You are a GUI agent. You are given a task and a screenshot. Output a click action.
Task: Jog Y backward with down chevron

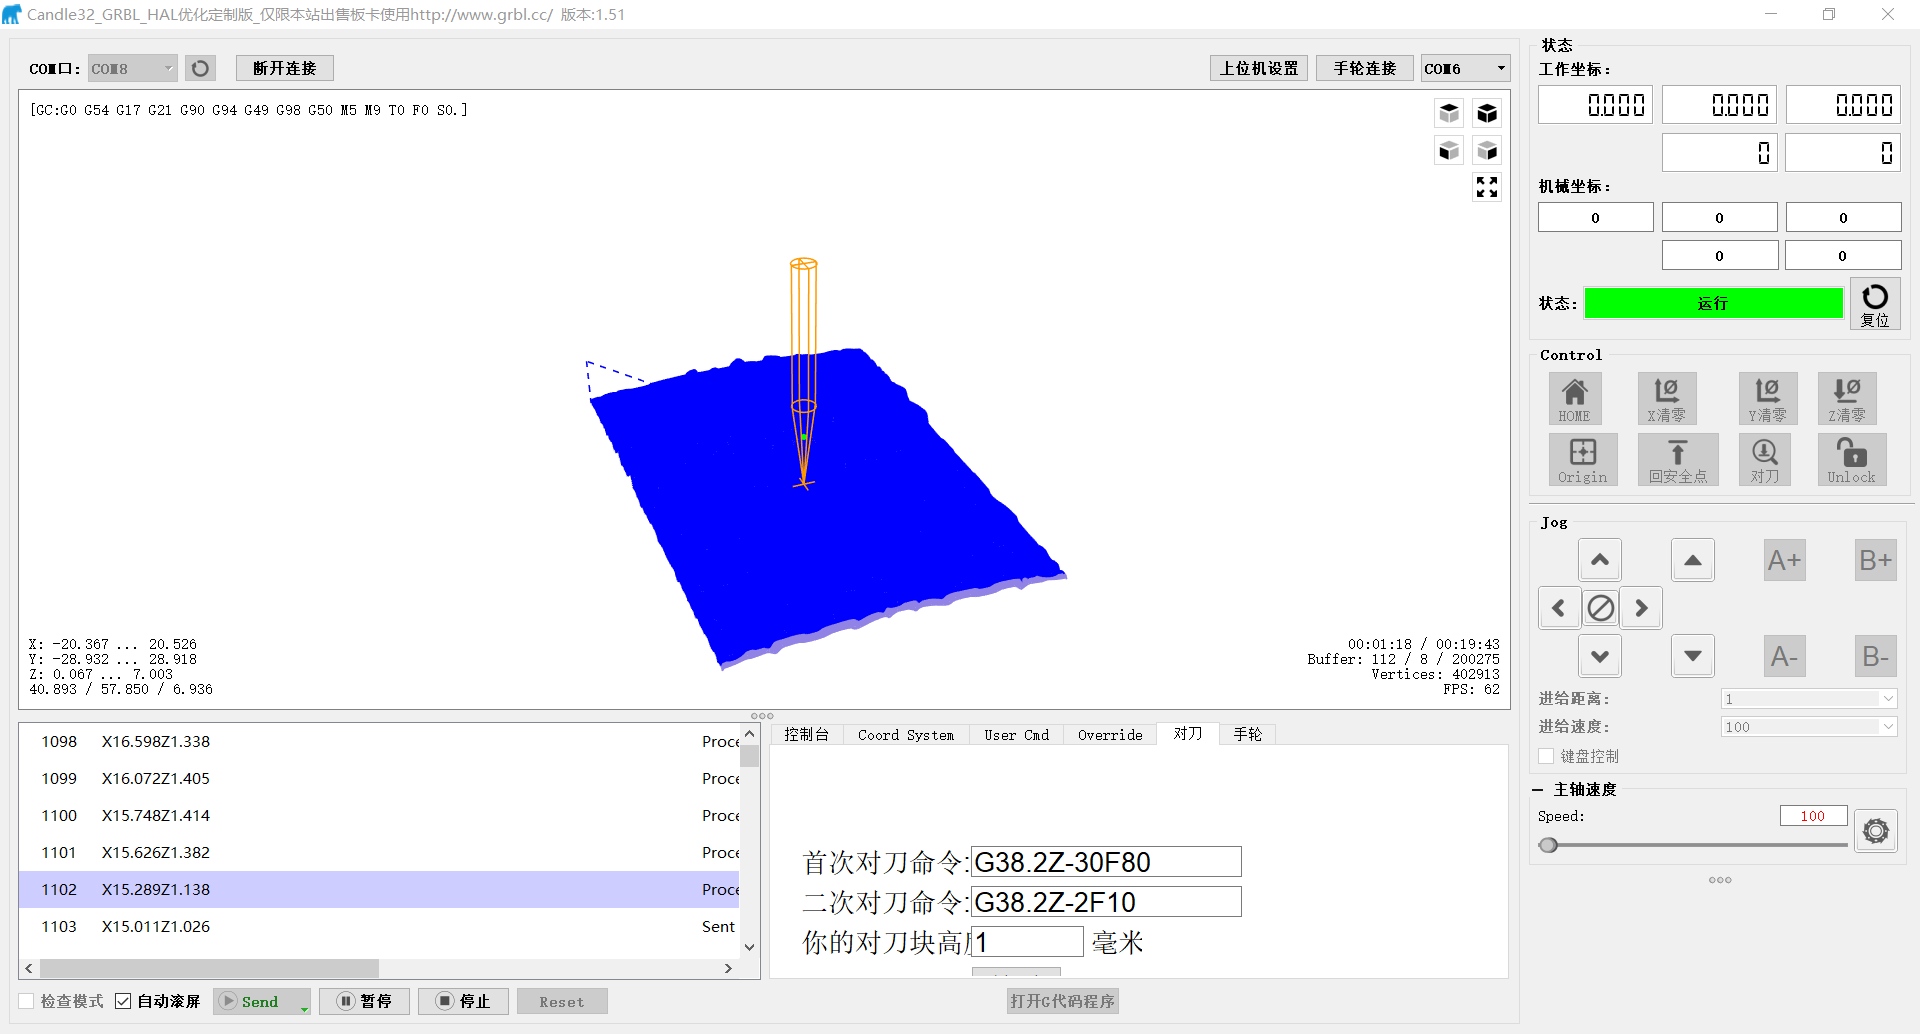(x=1600, y=656)
